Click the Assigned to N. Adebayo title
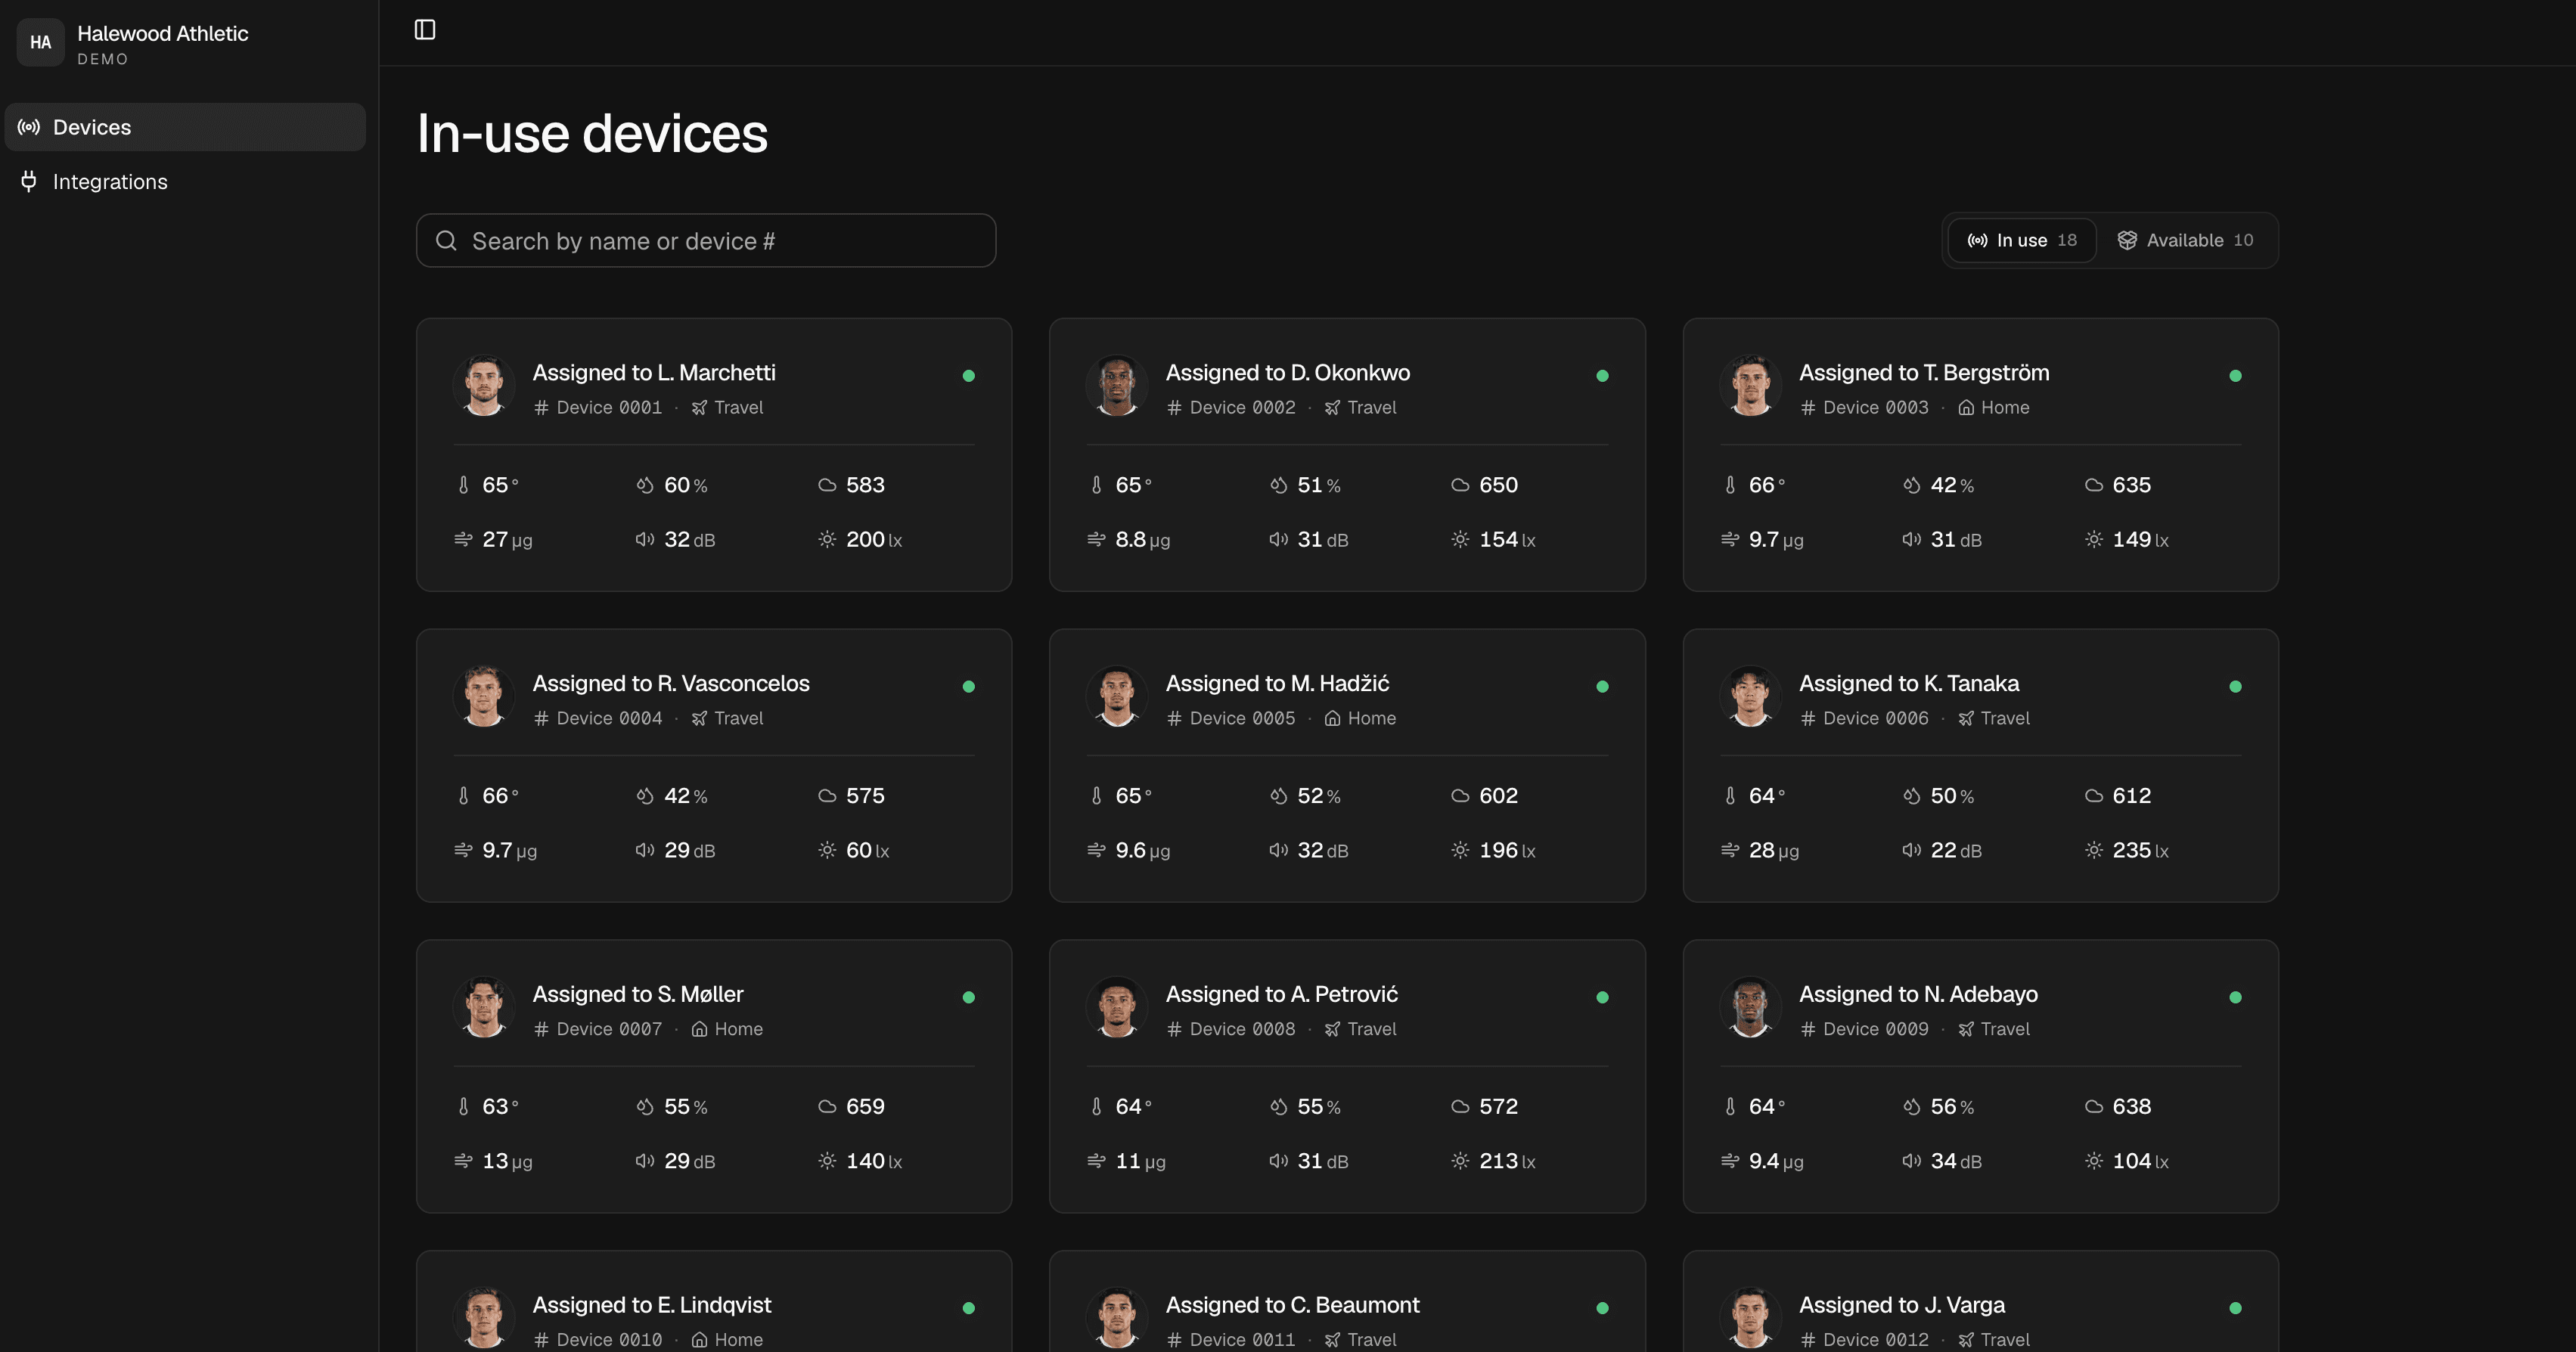The width and height of the screenshot is (2576, 1352). 1918,995
